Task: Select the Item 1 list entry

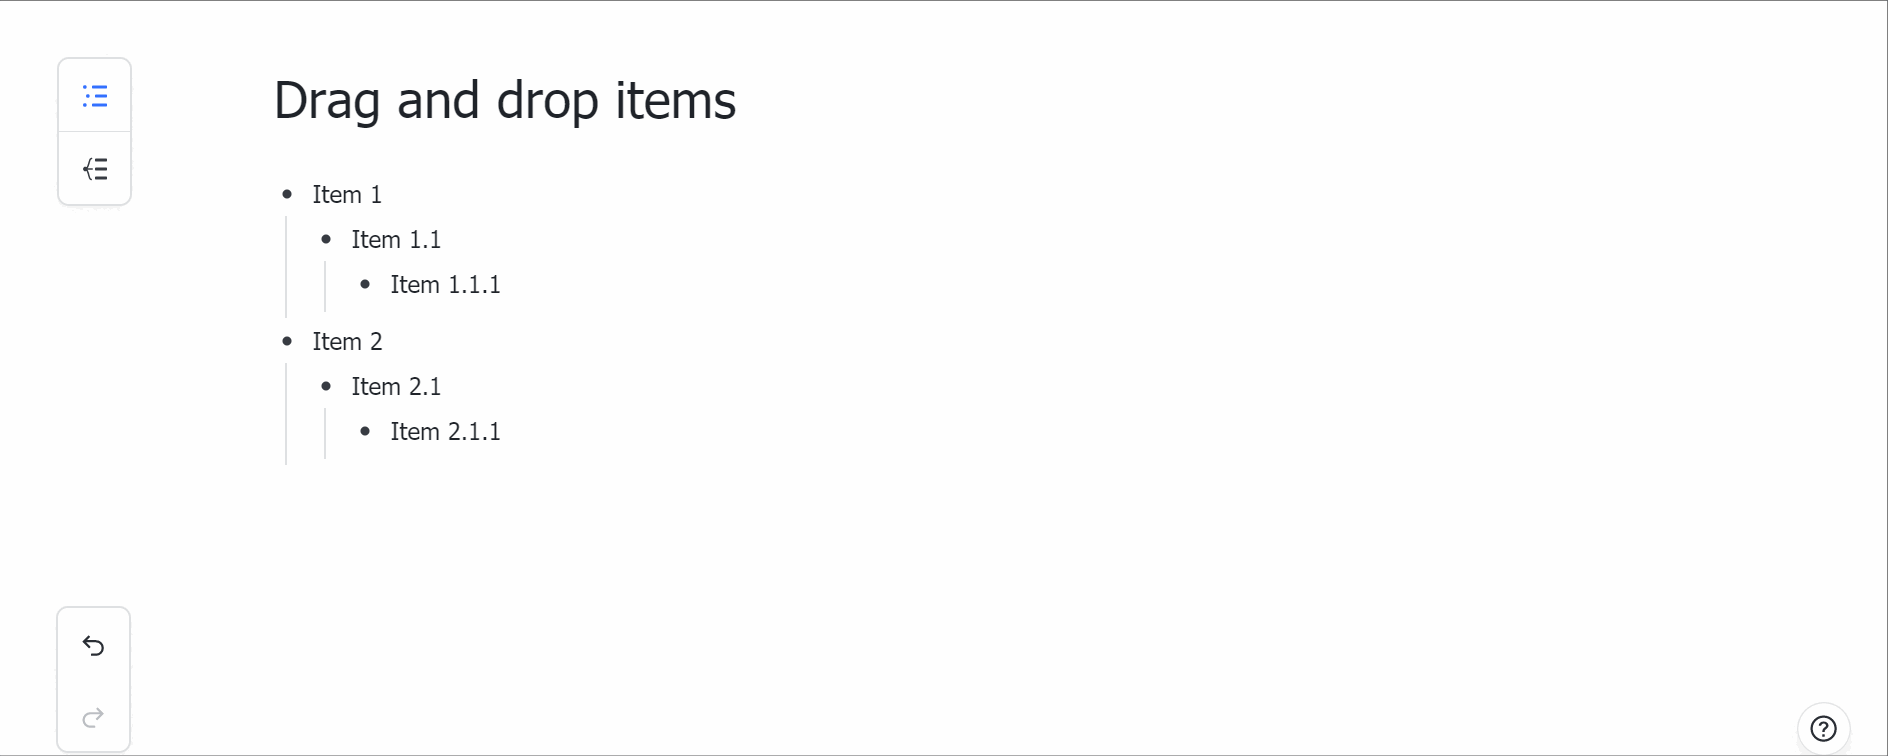Action: click(x=347, y=195)
